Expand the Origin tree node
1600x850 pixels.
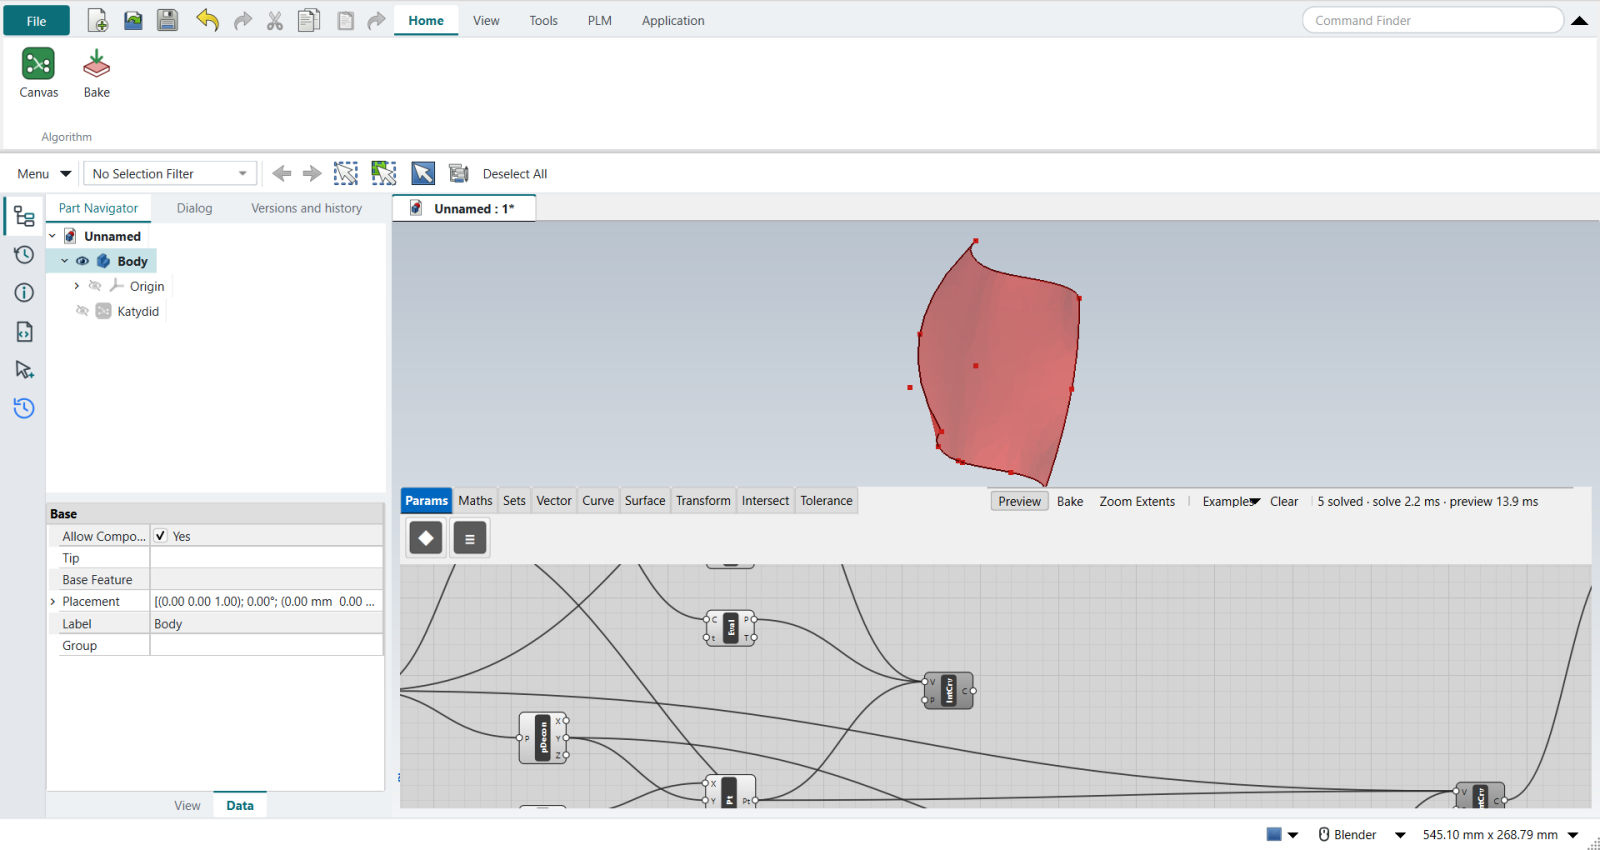pos(76,286)
